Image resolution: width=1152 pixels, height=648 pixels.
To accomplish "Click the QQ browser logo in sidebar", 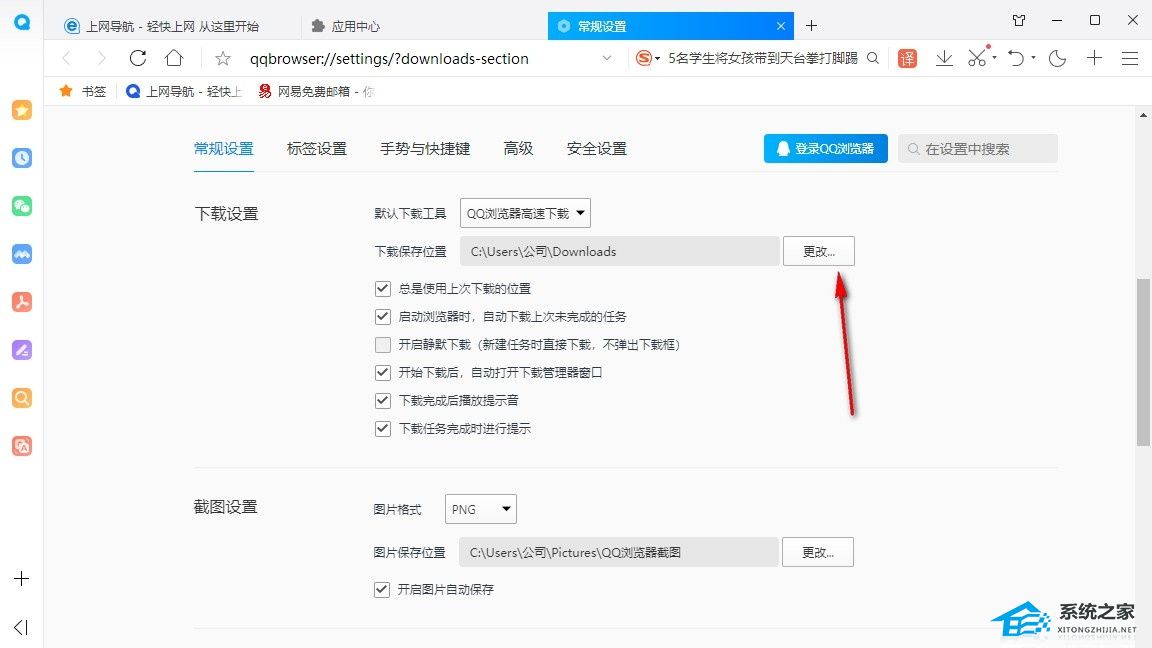I will [22, 22].
